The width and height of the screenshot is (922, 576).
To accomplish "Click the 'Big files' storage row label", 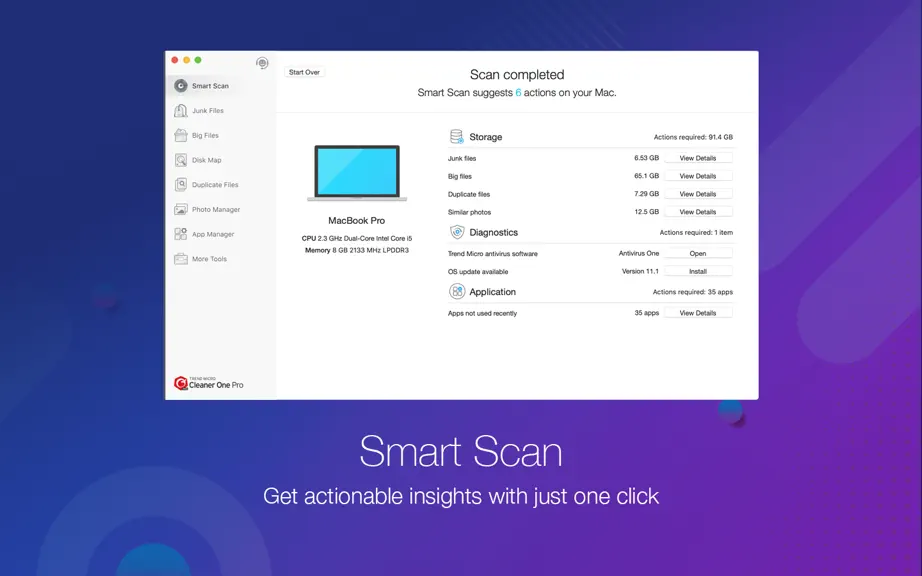I will click(x=460, y=176).
